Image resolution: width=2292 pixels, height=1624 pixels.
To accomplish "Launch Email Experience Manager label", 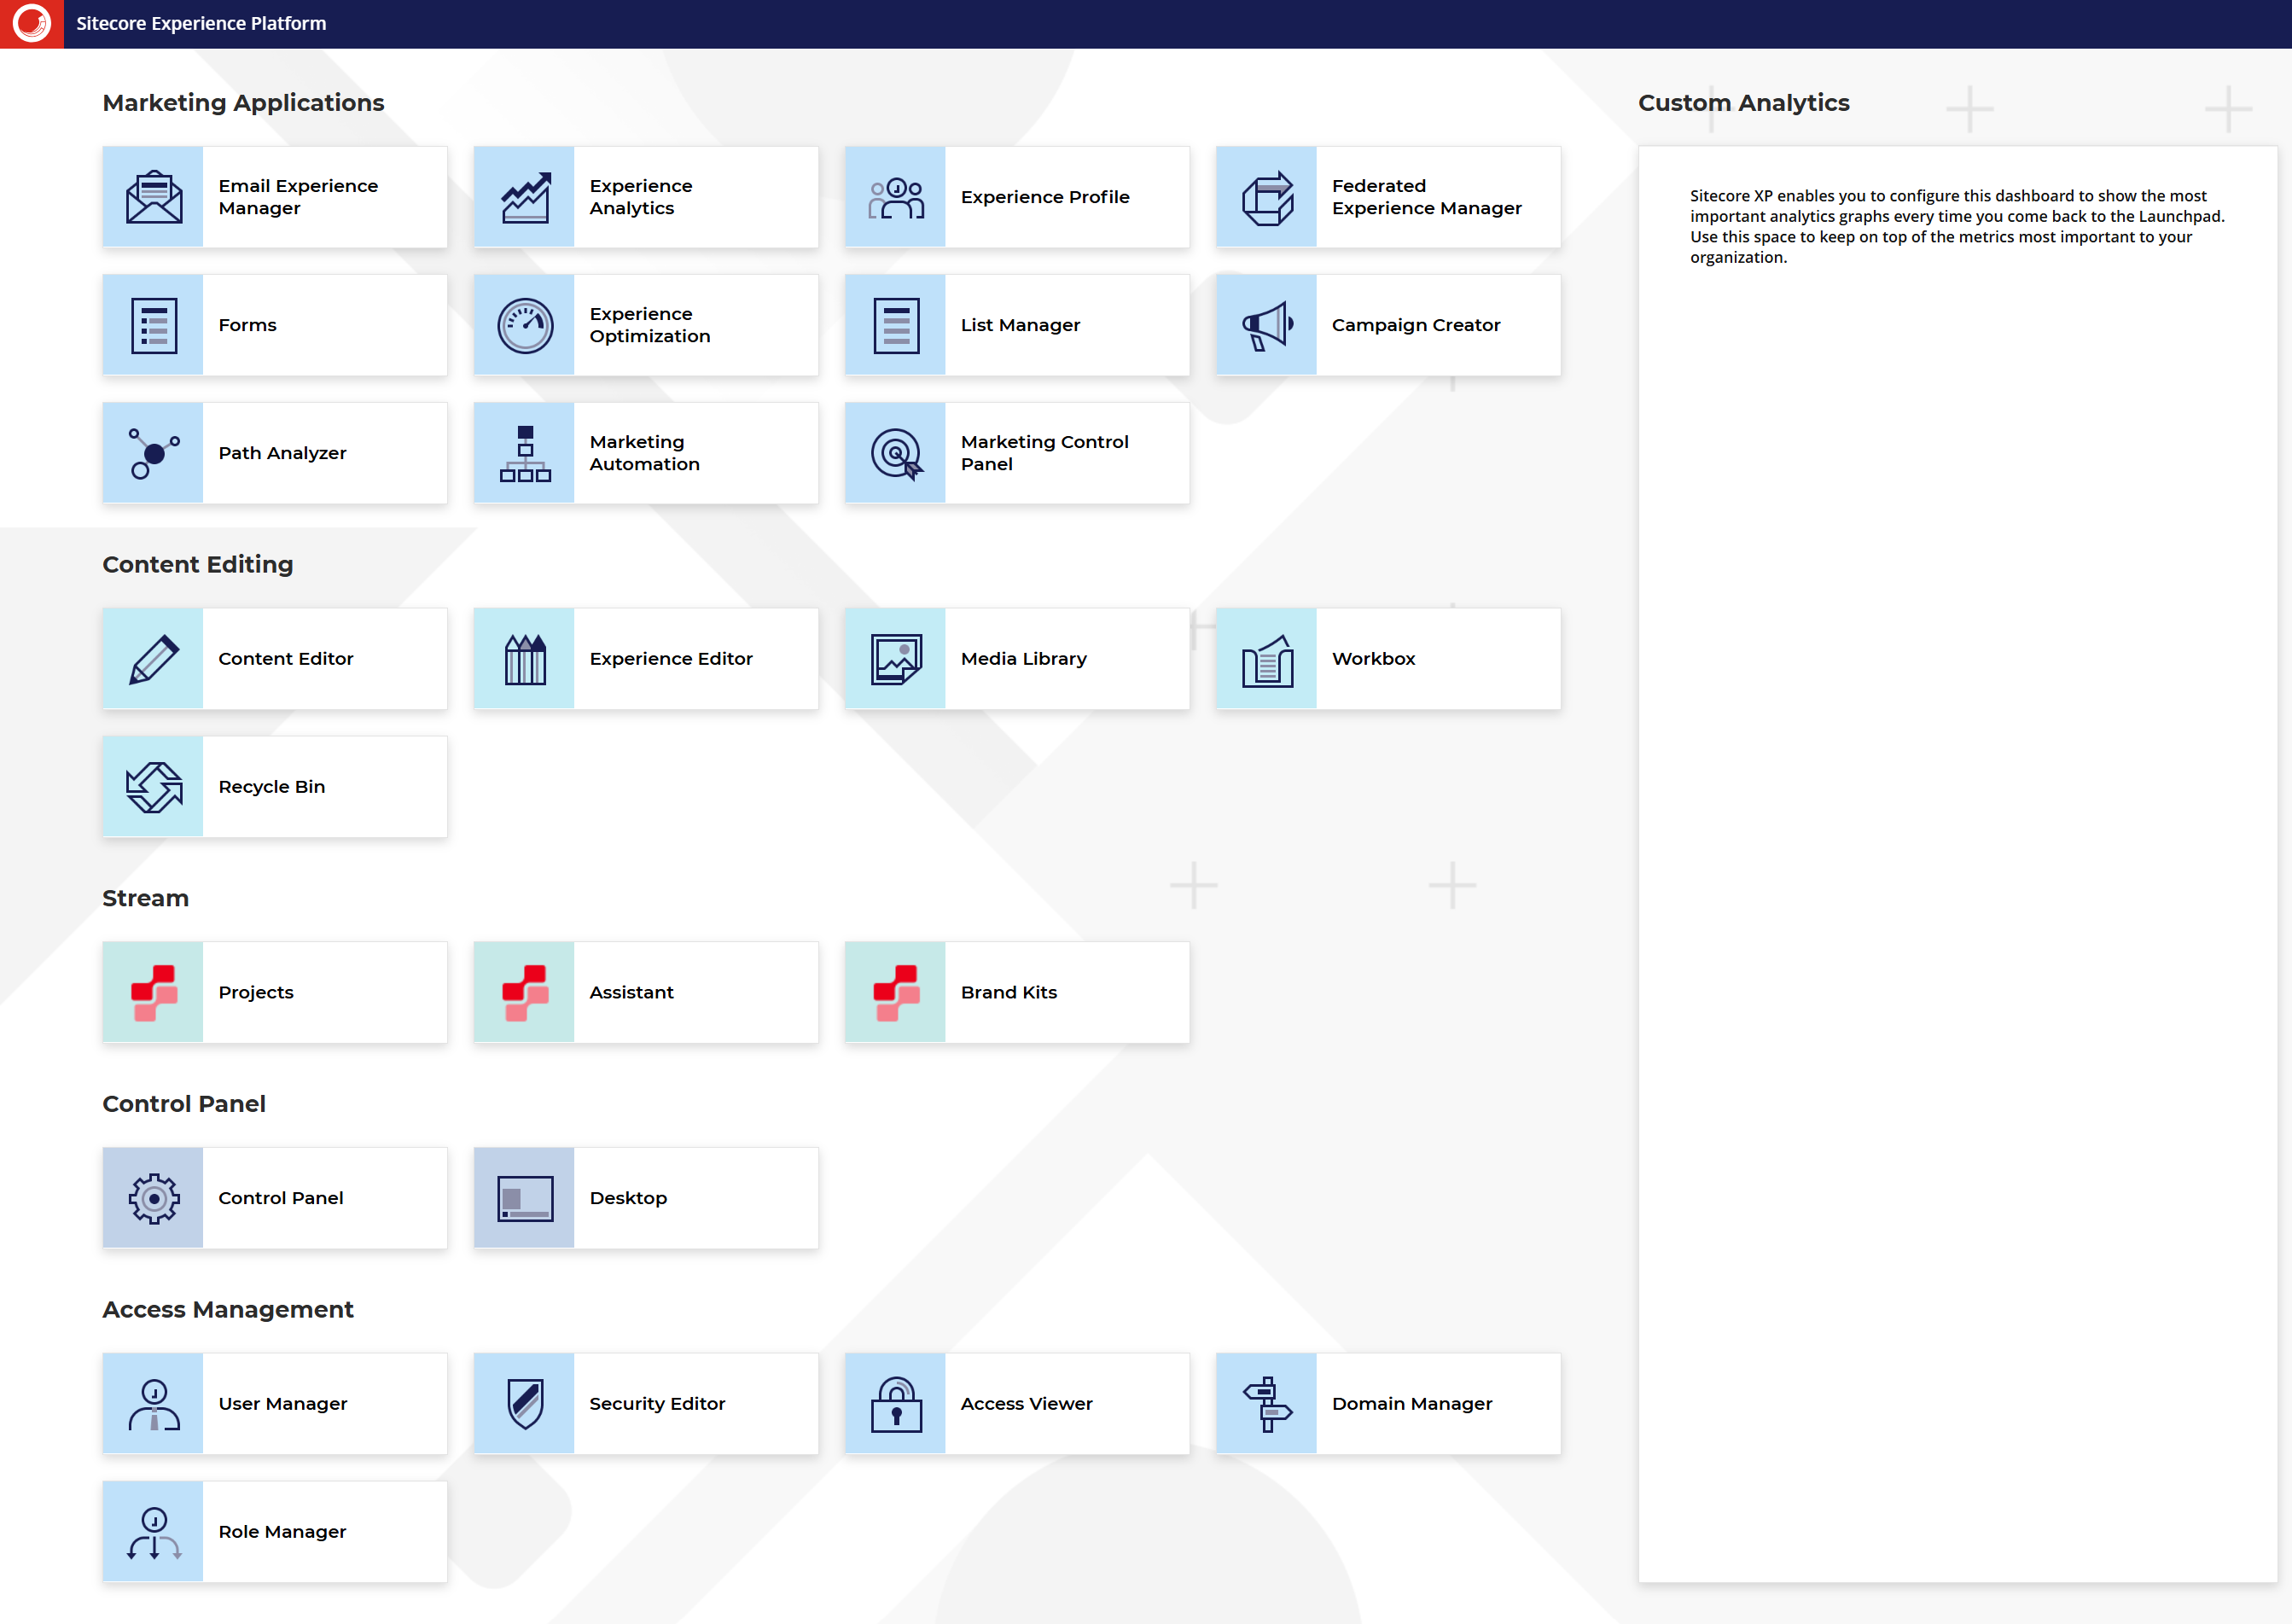I will [298, 197].
